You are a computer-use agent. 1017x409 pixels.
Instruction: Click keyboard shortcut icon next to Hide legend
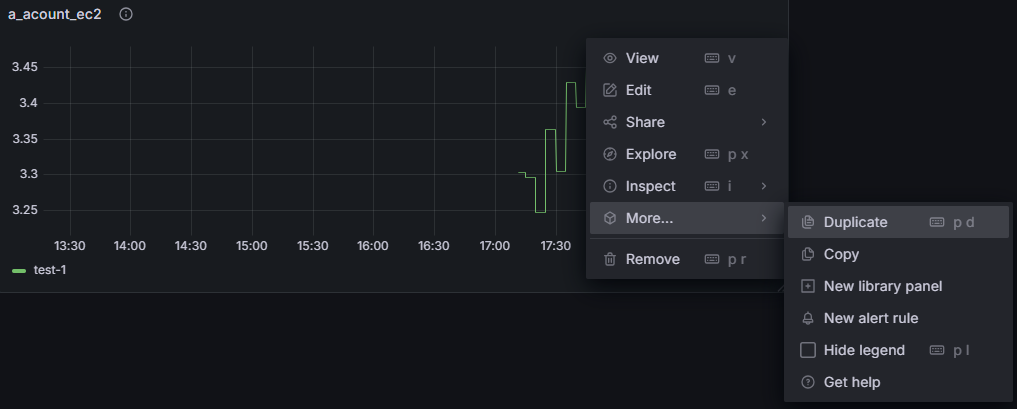click(937, 350)
